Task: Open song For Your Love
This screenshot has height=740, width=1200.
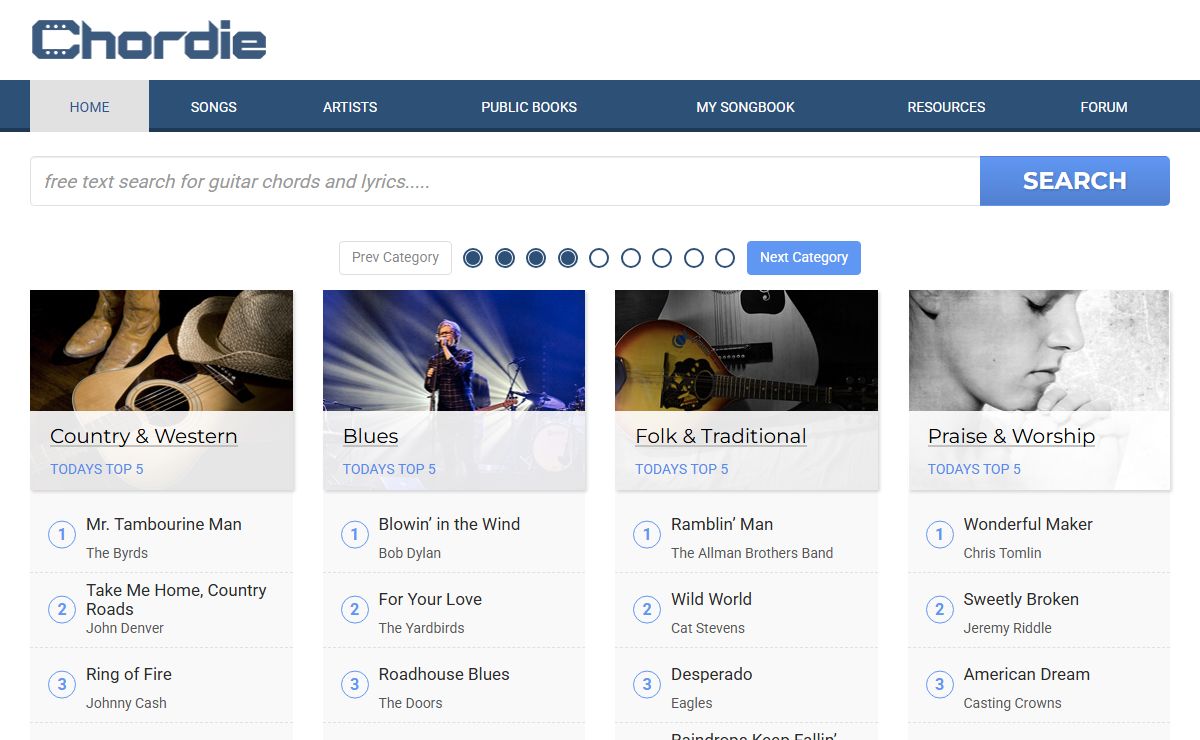Action: click(430, 599)
